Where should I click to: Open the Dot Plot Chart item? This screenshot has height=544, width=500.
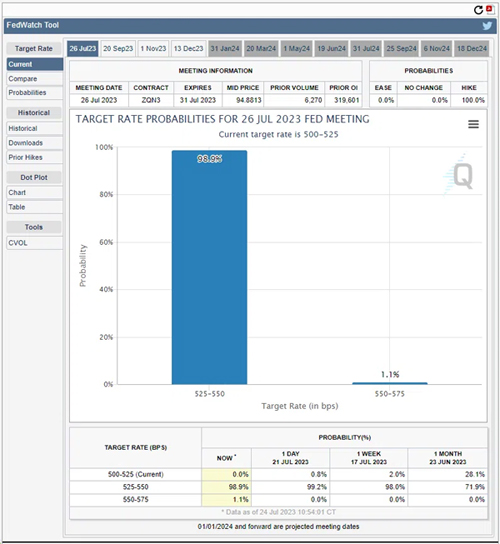click(x=34, y=193)
